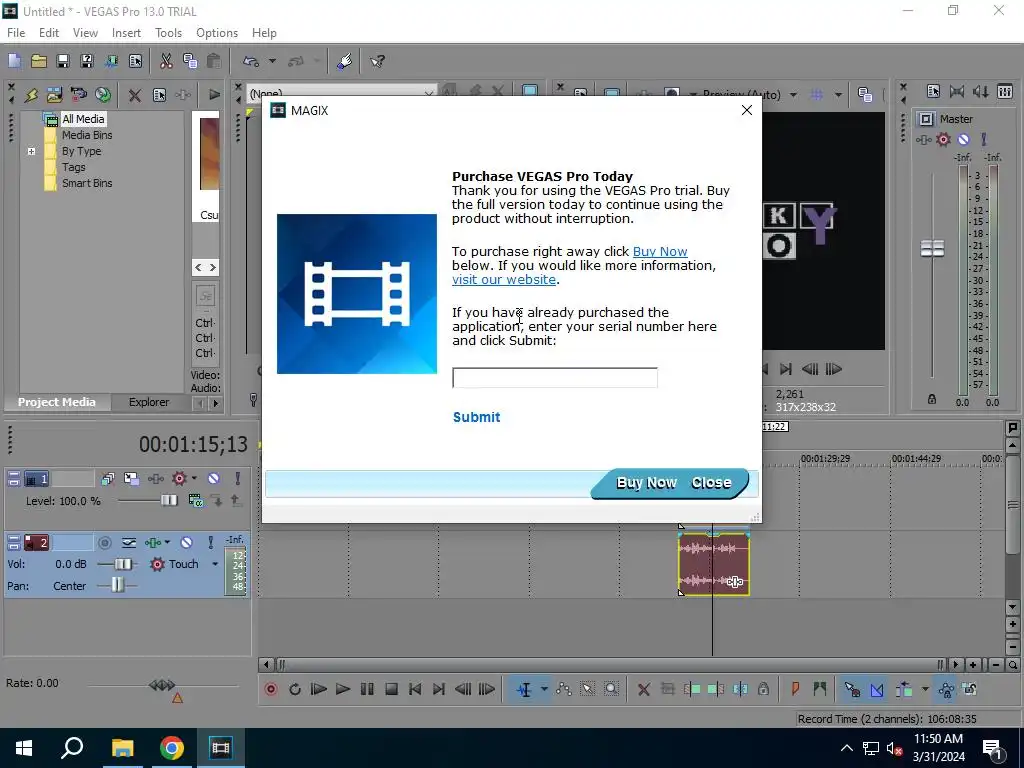
Task: Click Pause in the transport bar
Action: pos(367,689)
